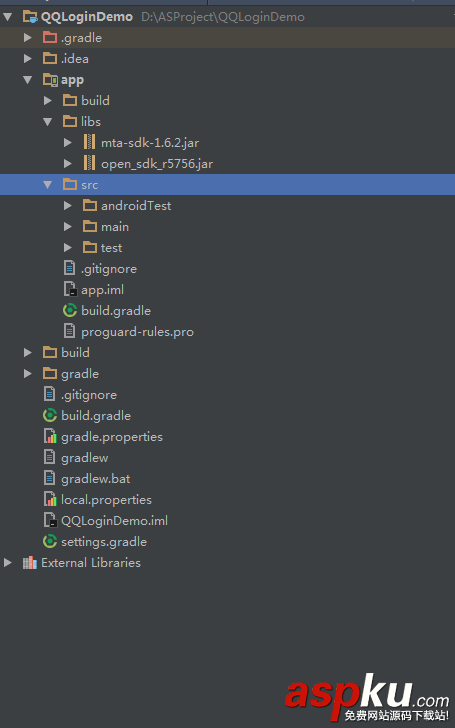Select the main folder name

tap(115, 227)
